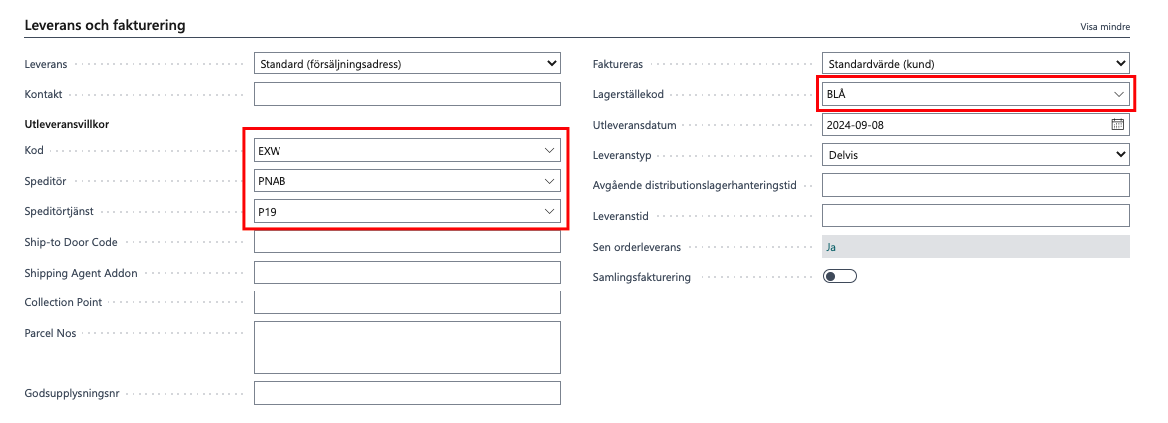The height and width of the screenshot is (423, 1168).
Task: Expand Speditör dropdown with PNAB
Action: click(x=548, y=181)
